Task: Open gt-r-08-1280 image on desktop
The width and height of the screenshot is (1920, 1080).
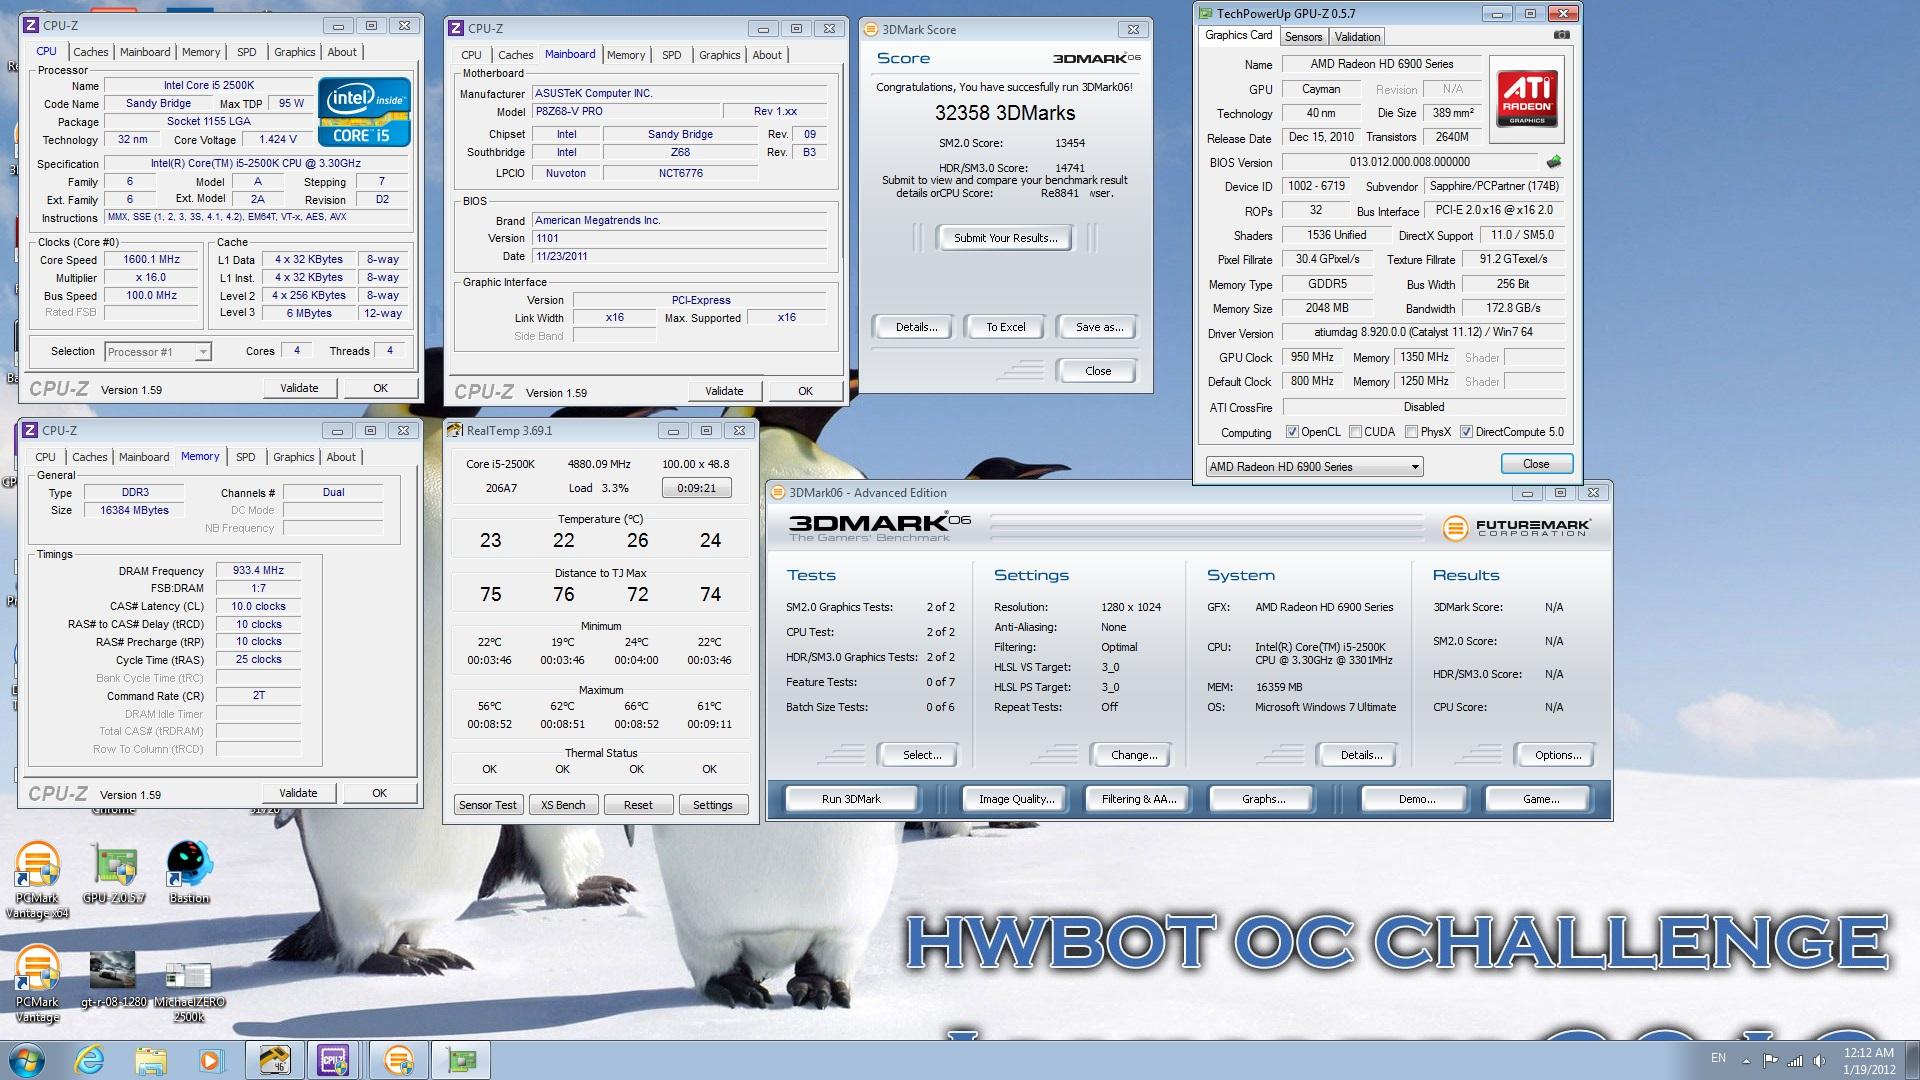Action: (x=113, y=978)
